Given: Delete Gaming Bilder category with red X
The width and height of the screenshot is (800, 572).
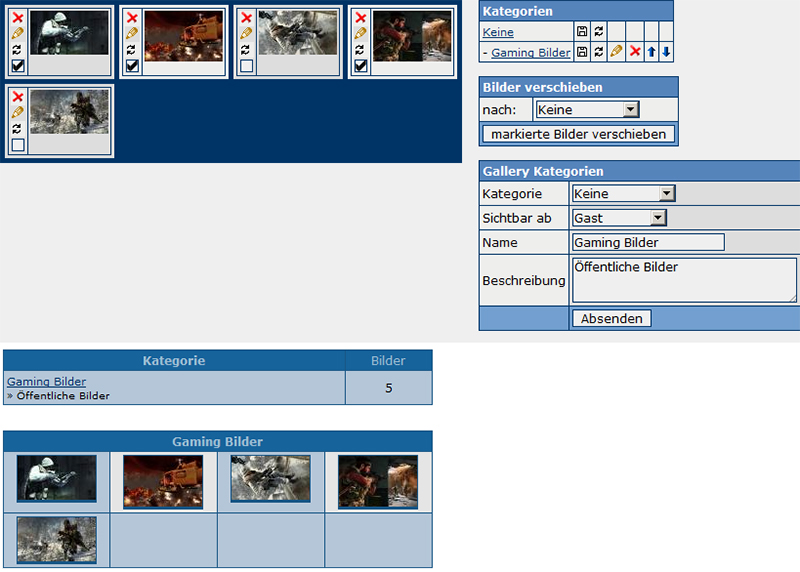Looking at the screenshot, I should tap(635, 52).
